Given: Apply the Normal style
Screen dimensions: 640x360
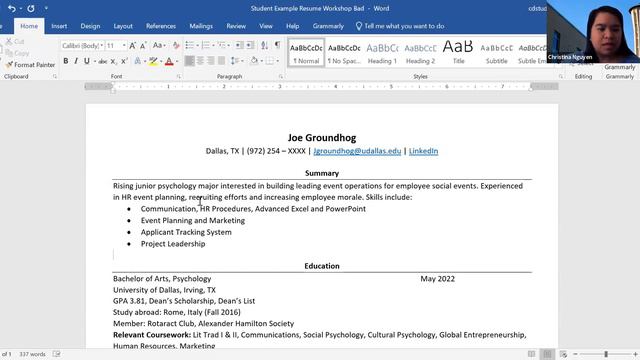Looking at the screenshot, I should [306, 53].
